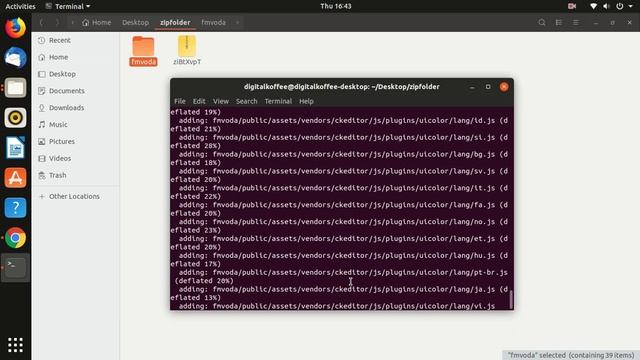This screenshot has width=640, height=360.
Task: Minimize the terminal window
Action: [472, 87]
